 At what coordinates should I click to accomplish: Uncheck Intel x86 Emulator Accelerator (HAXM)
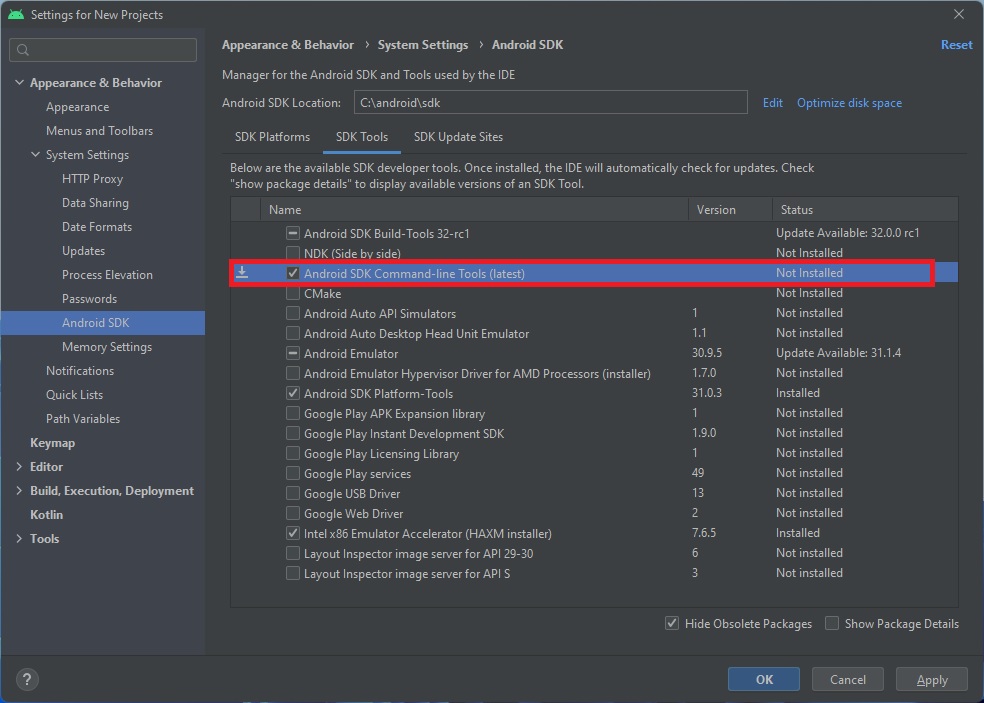[x=292, y=534]
